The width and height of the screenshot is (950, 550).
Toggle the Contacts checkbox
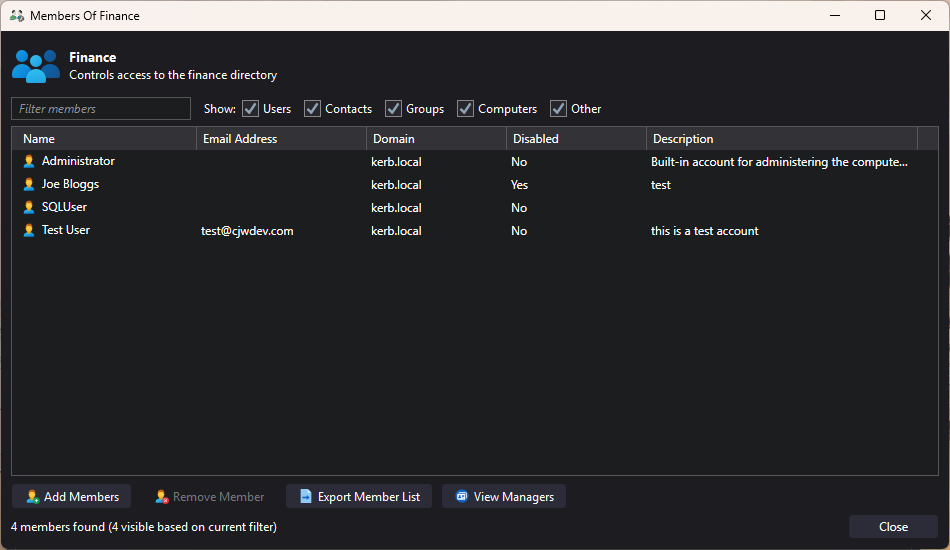312,109
